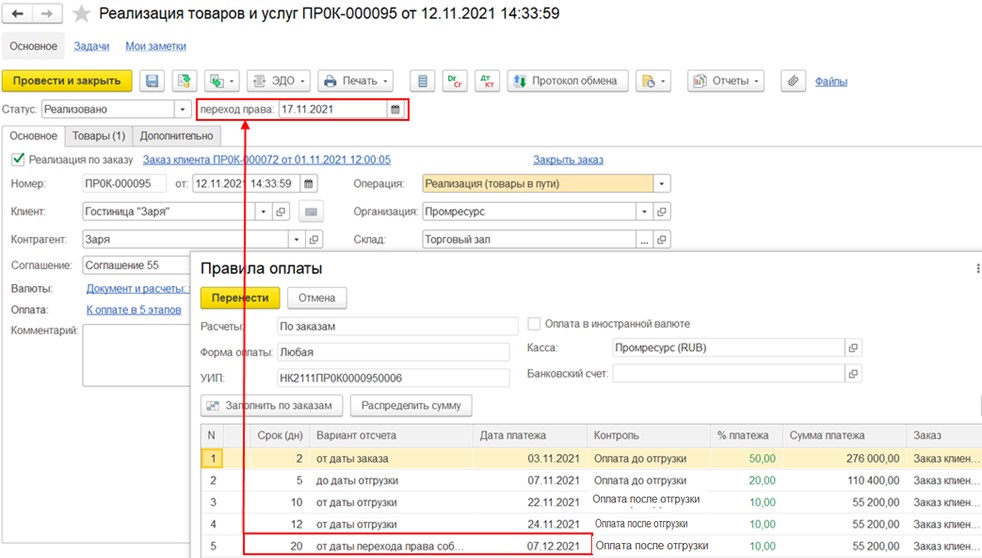Click the 'Закрыть заказ' link
Viewport: 982px width, 558px height.
pos(568,160)
